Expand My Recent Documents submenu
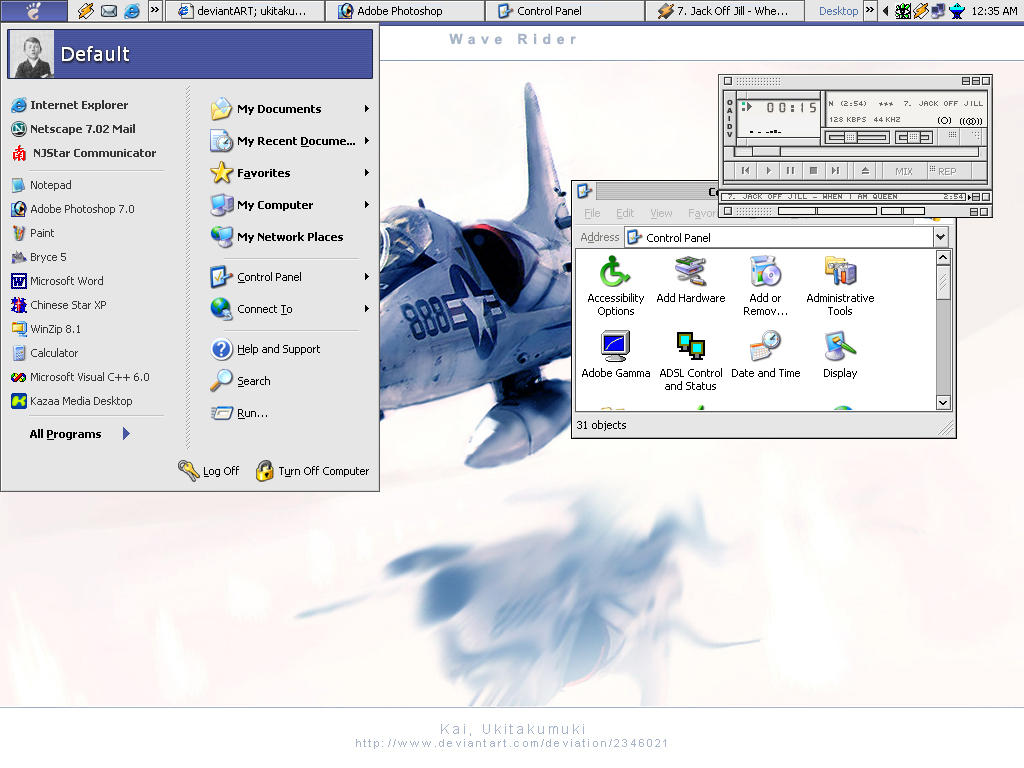Screen dimensions: 1024x768 367,141
